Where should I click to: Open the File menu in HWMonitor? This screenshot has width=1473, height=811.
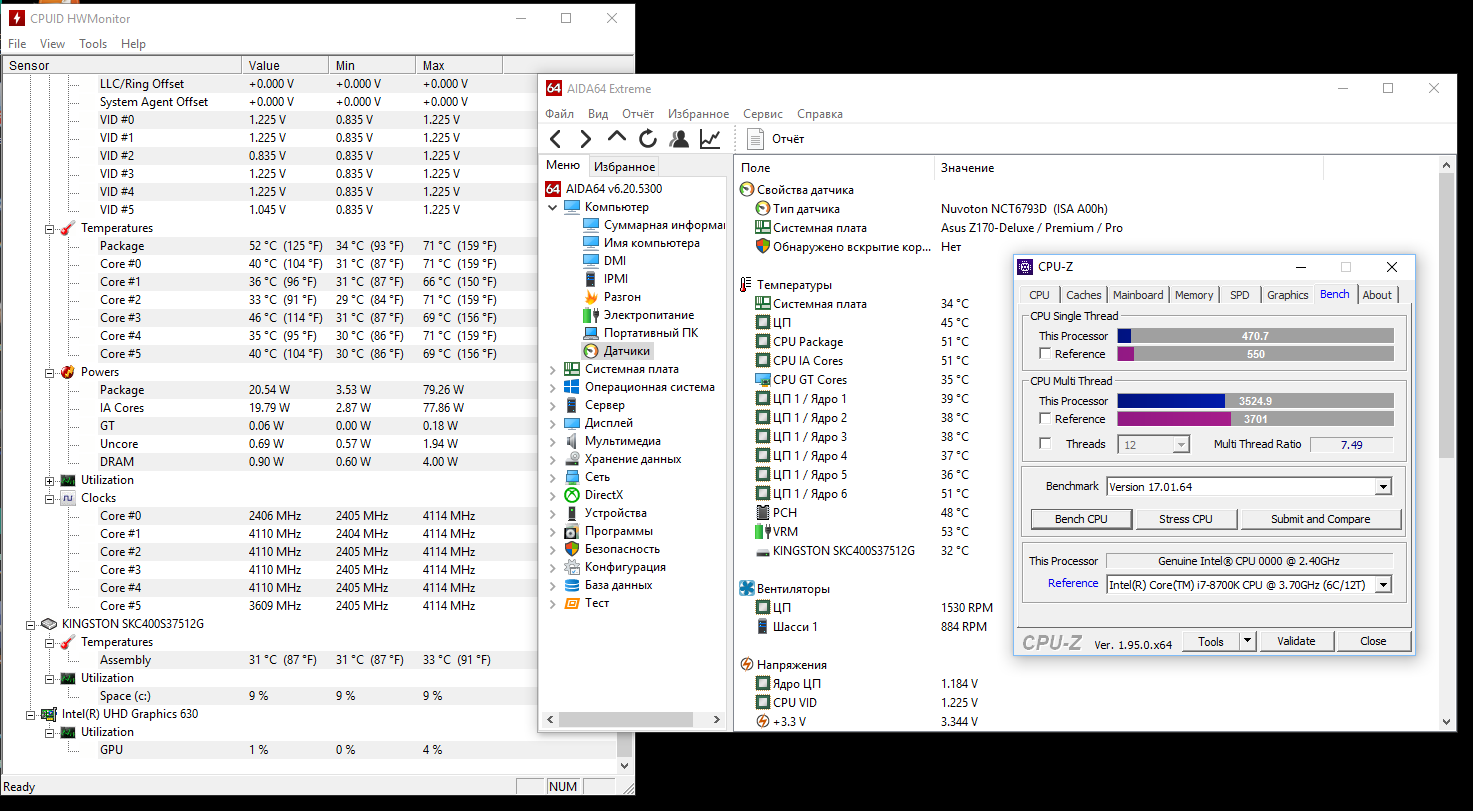[x=17, y=44]
